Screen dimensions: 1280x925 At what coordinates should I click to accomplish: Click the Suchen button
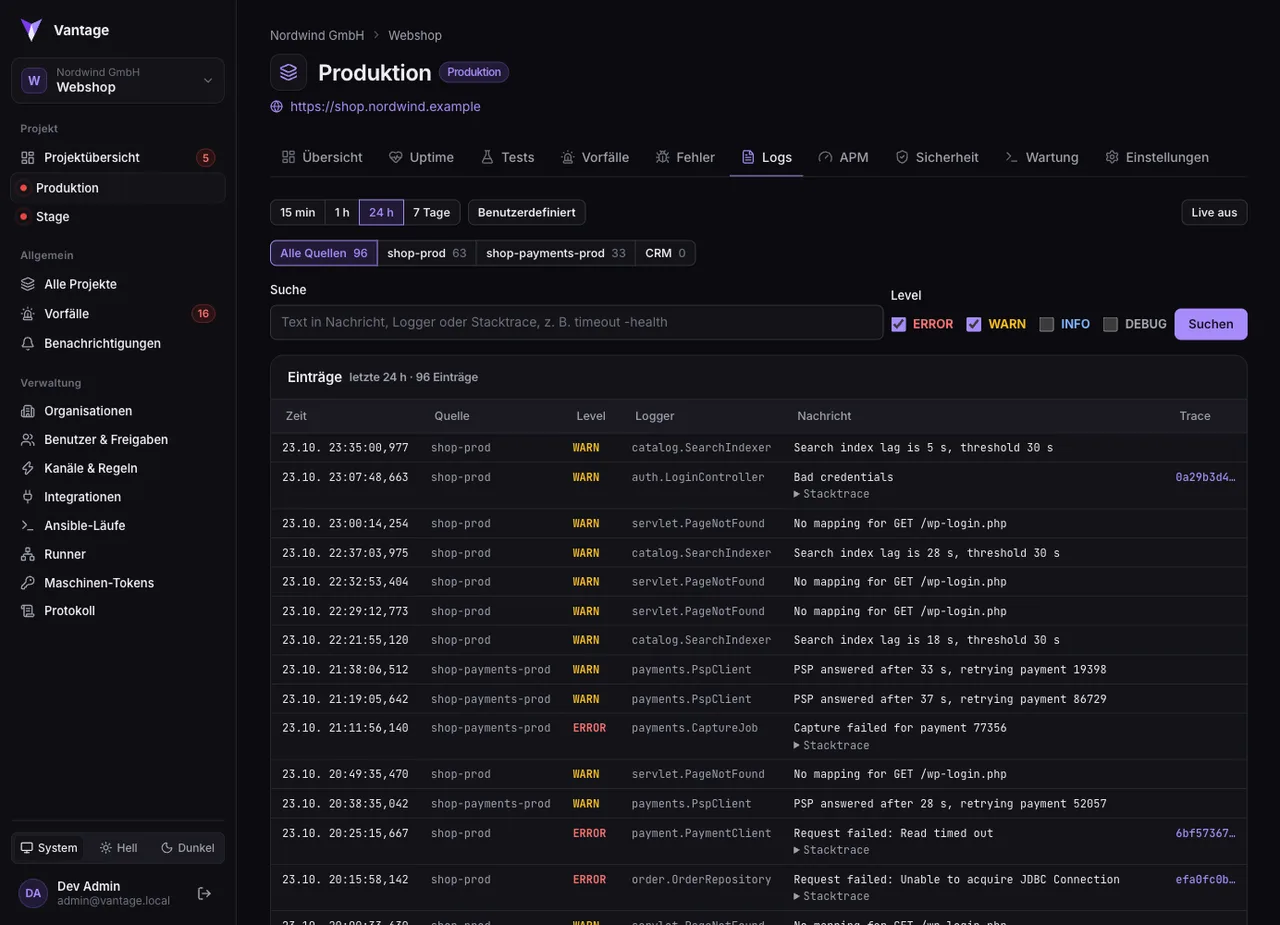coord(1211,324)
